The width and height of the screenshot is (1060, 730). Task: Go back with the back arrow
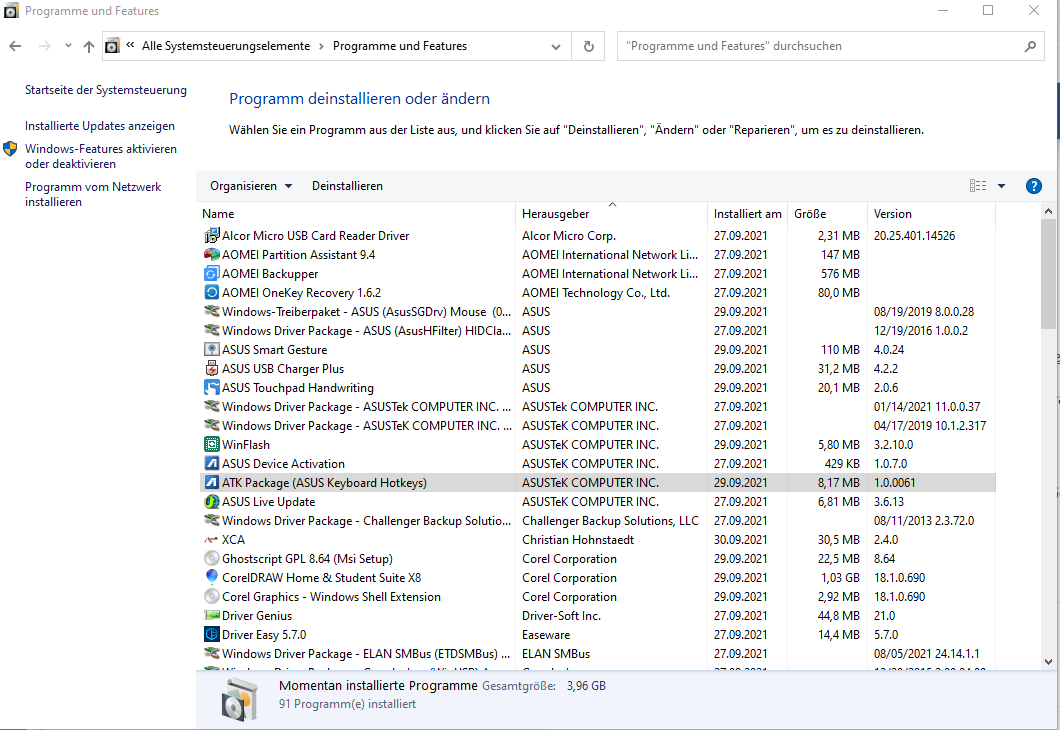tap(16, 46)
